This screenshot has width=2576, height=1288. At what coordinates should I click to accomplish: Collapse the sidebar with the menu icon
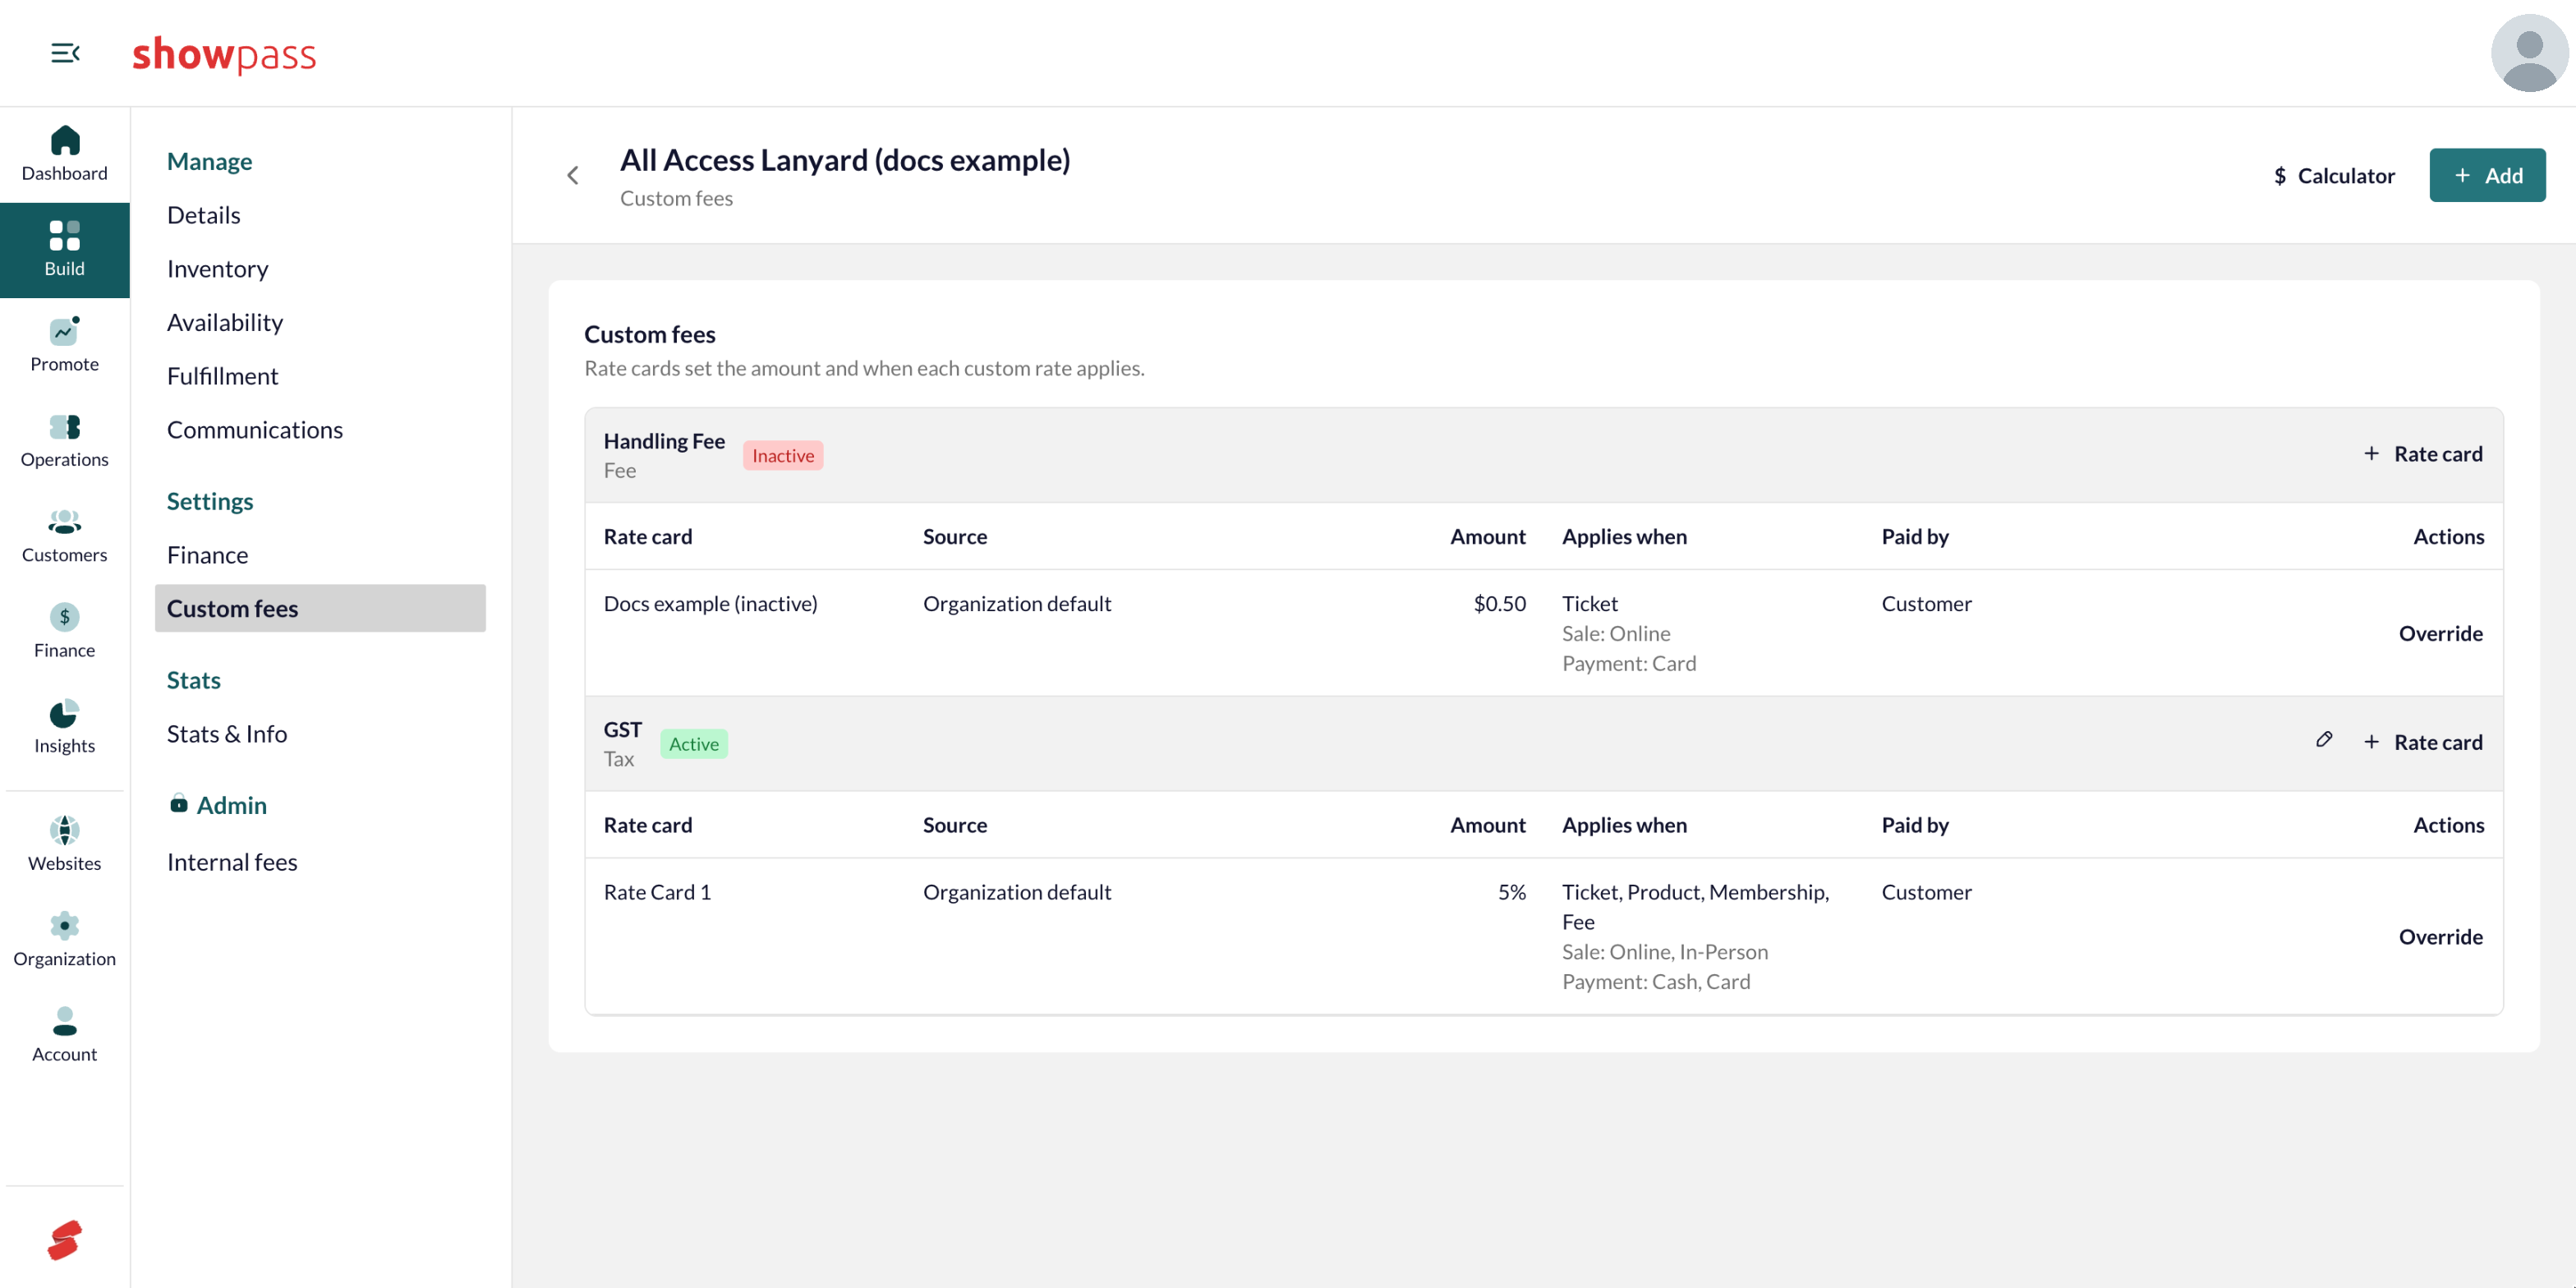point(65,53)
